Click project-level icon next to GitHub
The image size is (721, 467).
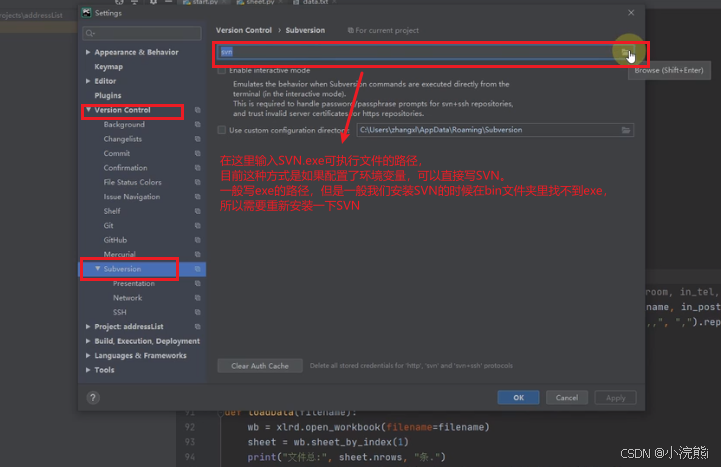pyautogui.click(x=198, y=240)
